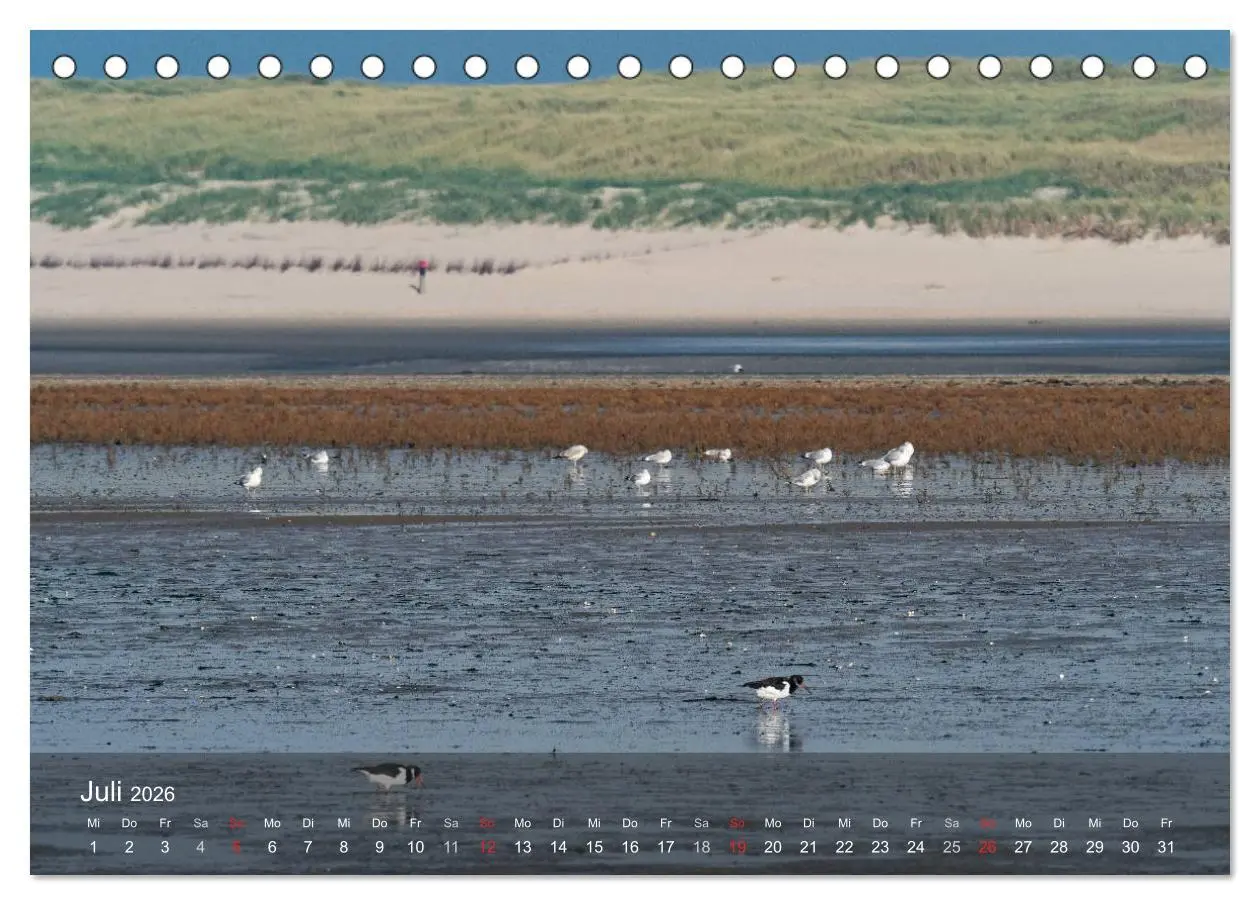
Task: Pick the grey Saturday date 18
Action: pos(701,847)
